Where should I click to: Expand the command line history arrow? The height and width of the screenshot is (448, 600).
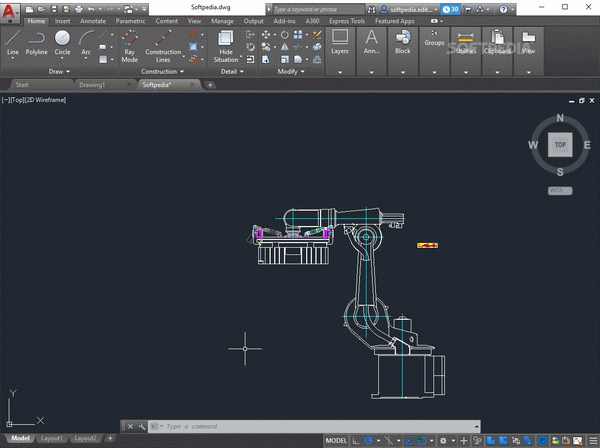(476, 426)
